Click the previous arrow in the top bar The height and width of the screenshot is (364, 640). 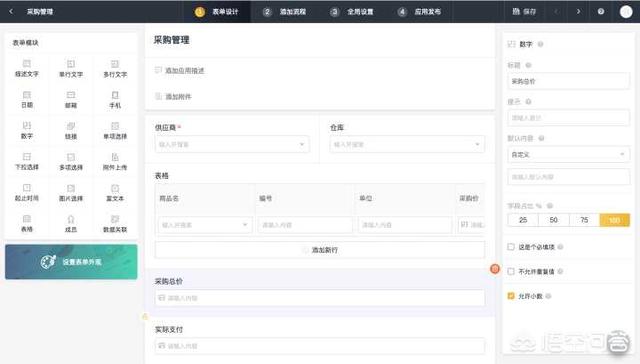tap(556, 11)
